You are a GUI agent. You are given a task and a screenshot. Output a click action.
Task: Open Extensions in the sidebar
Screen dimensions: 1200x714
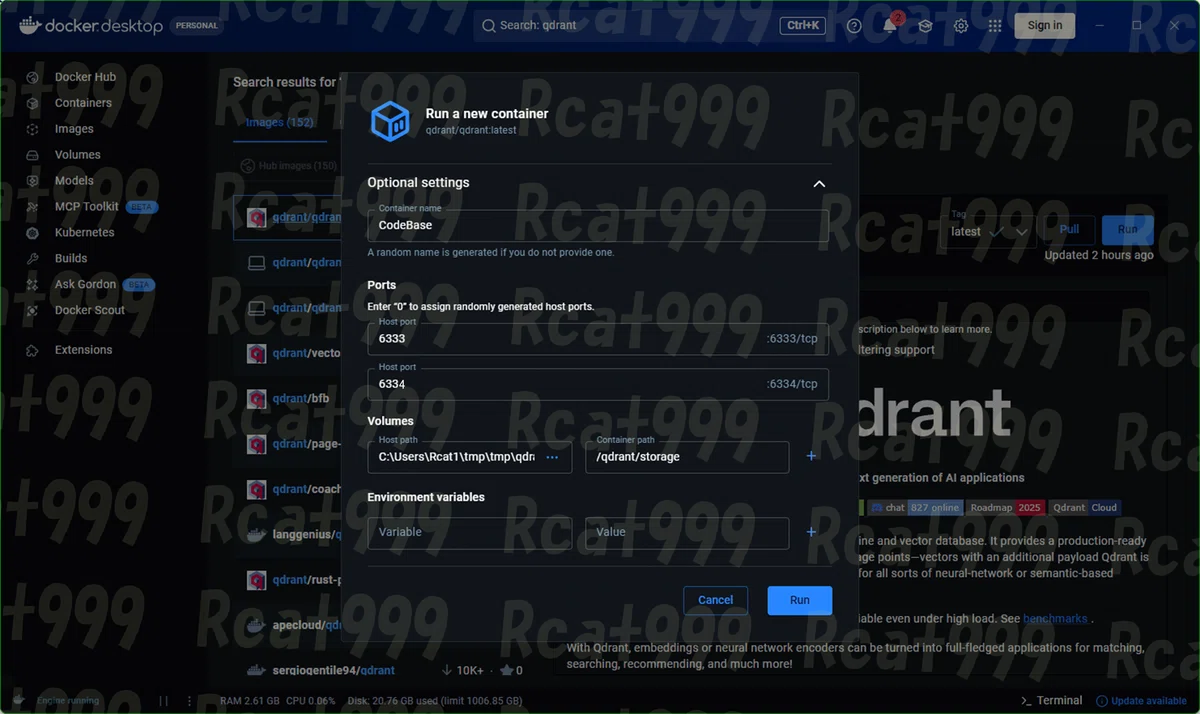pos(83,350)
